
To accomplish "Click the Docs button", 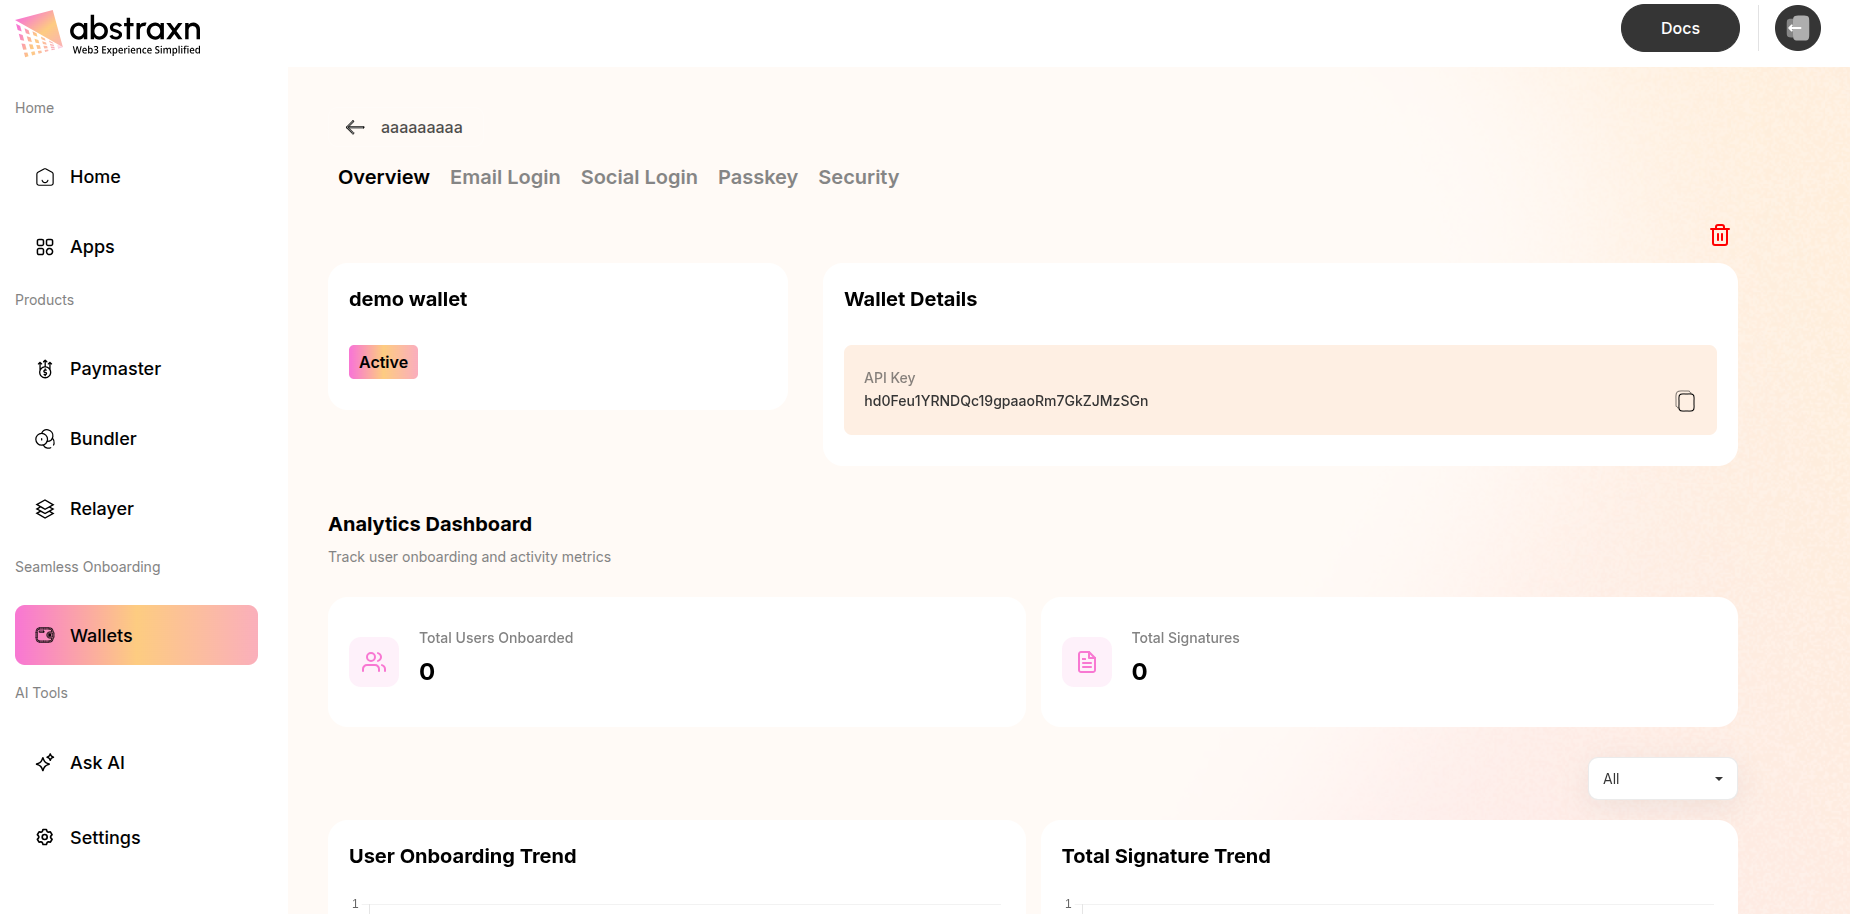I will 1679,28.
